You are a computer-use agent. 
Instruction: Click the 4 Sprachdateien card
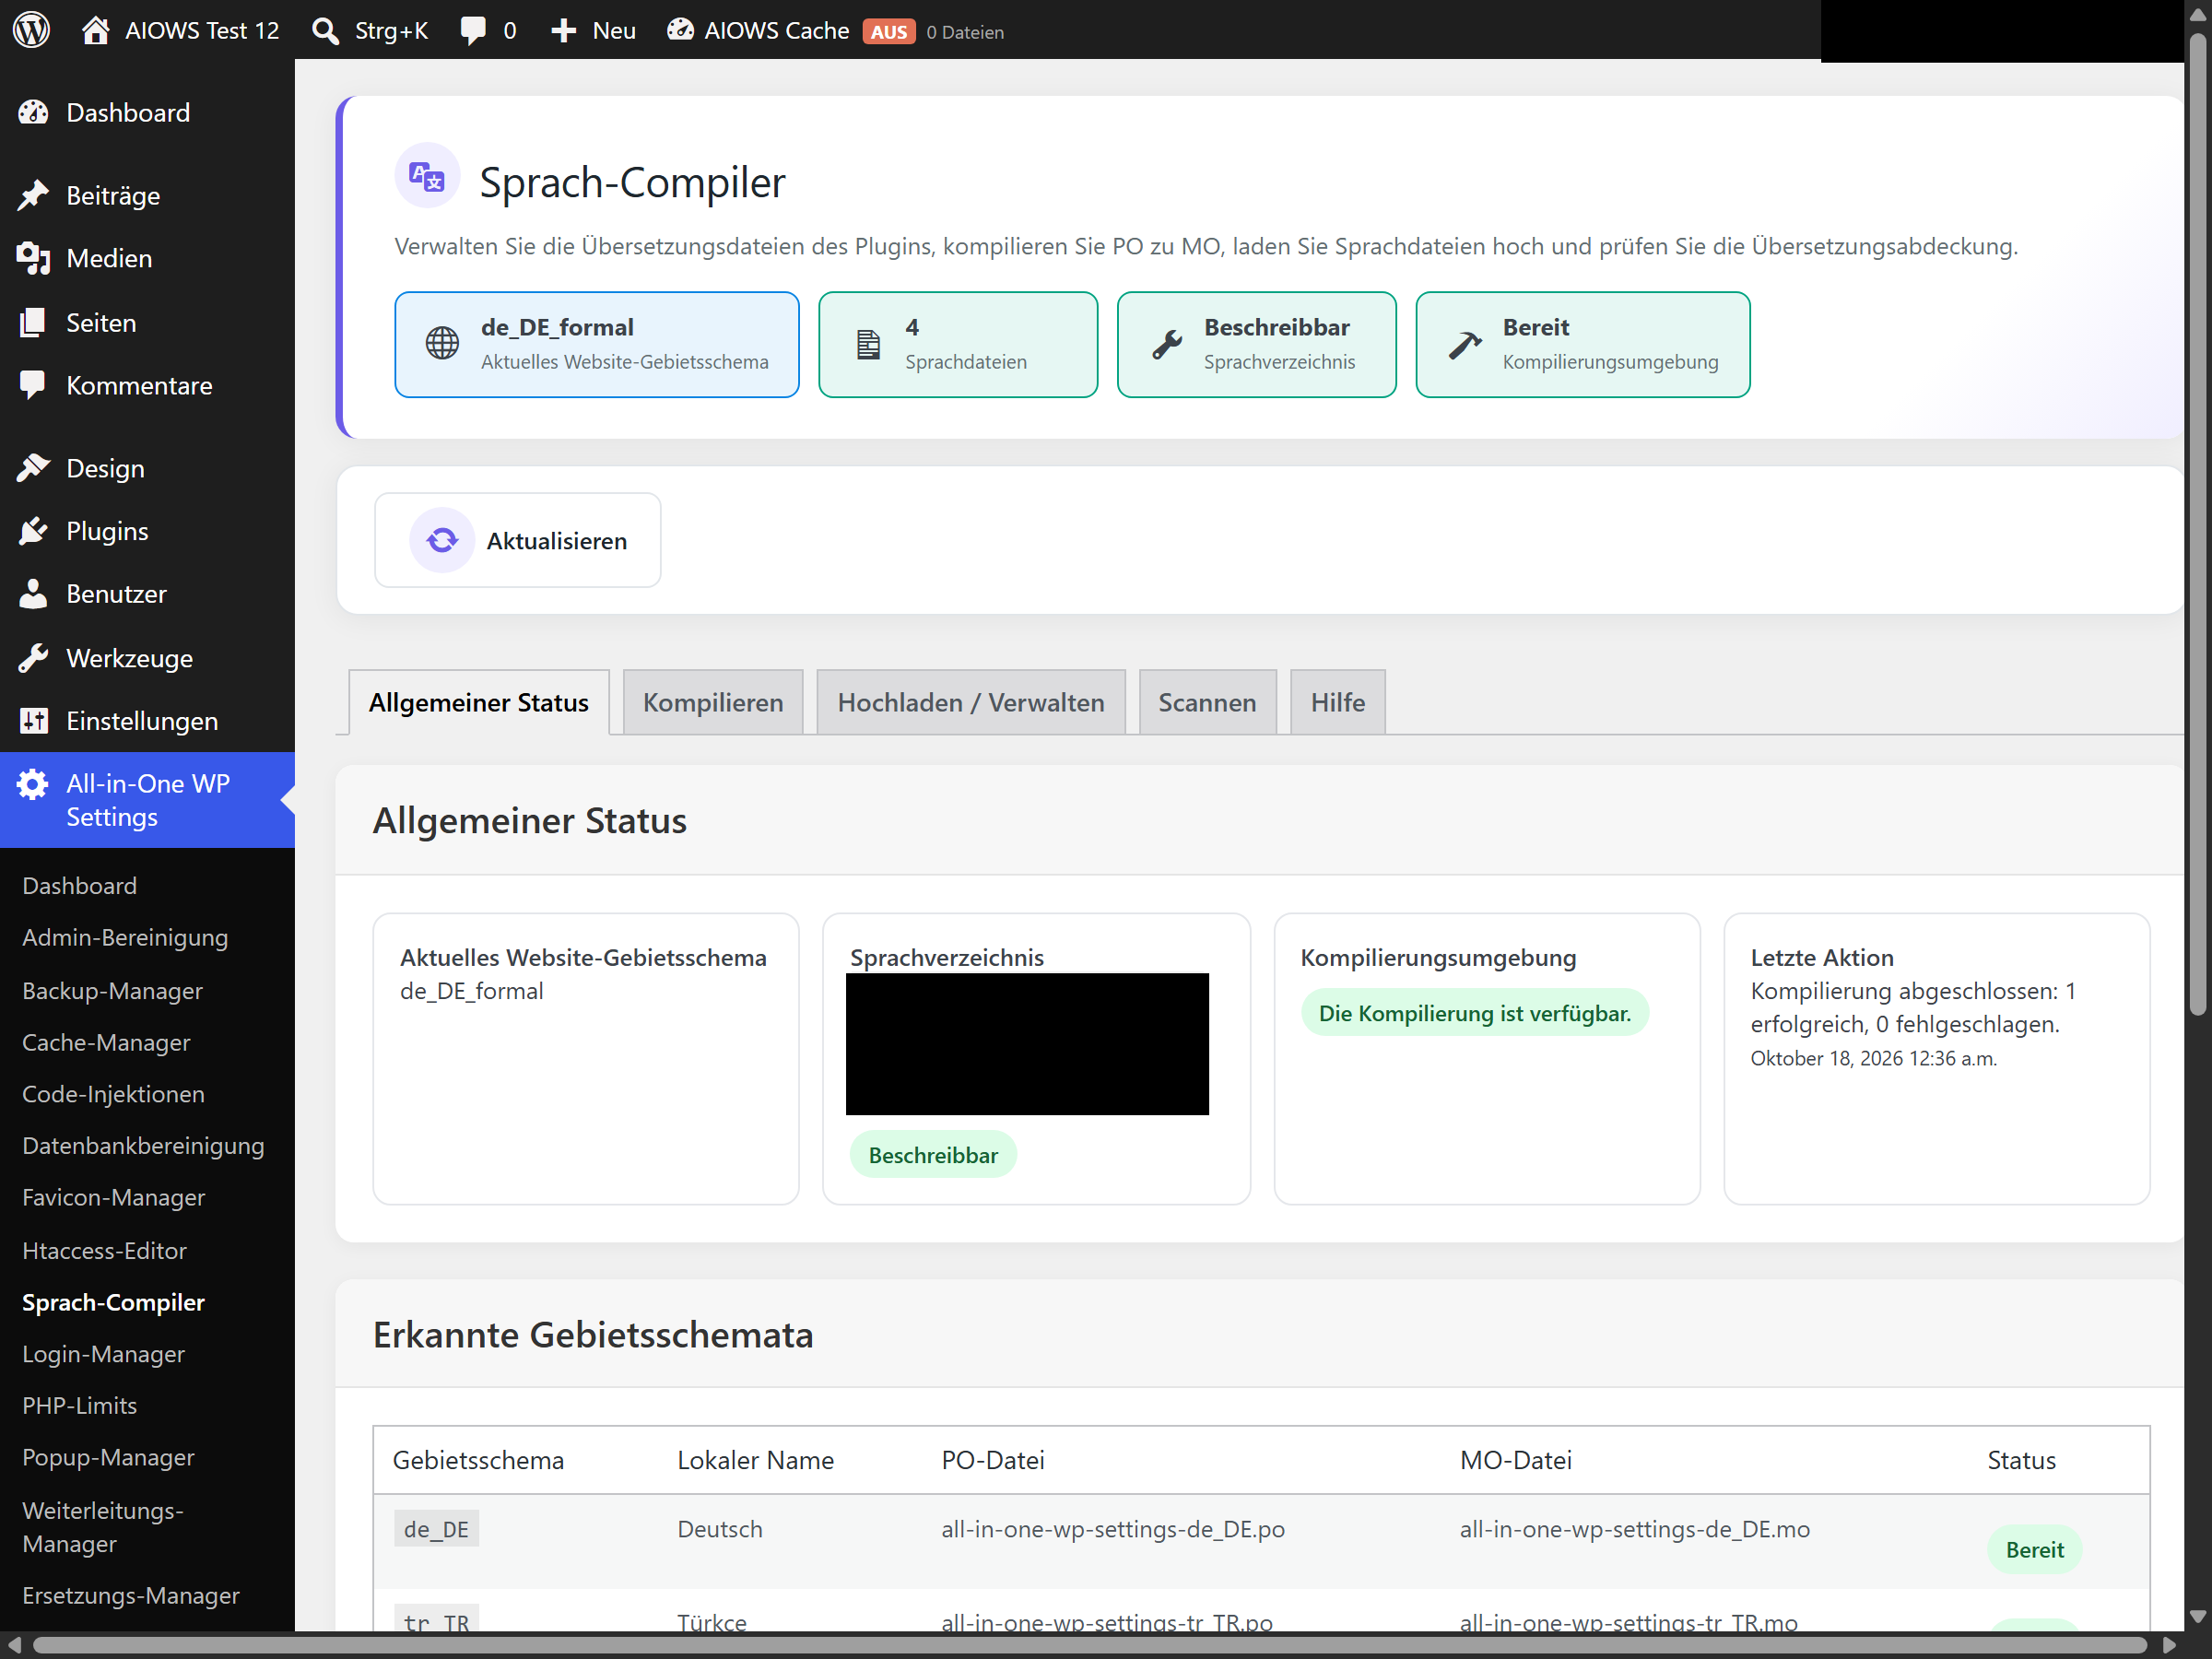[958, 345]
